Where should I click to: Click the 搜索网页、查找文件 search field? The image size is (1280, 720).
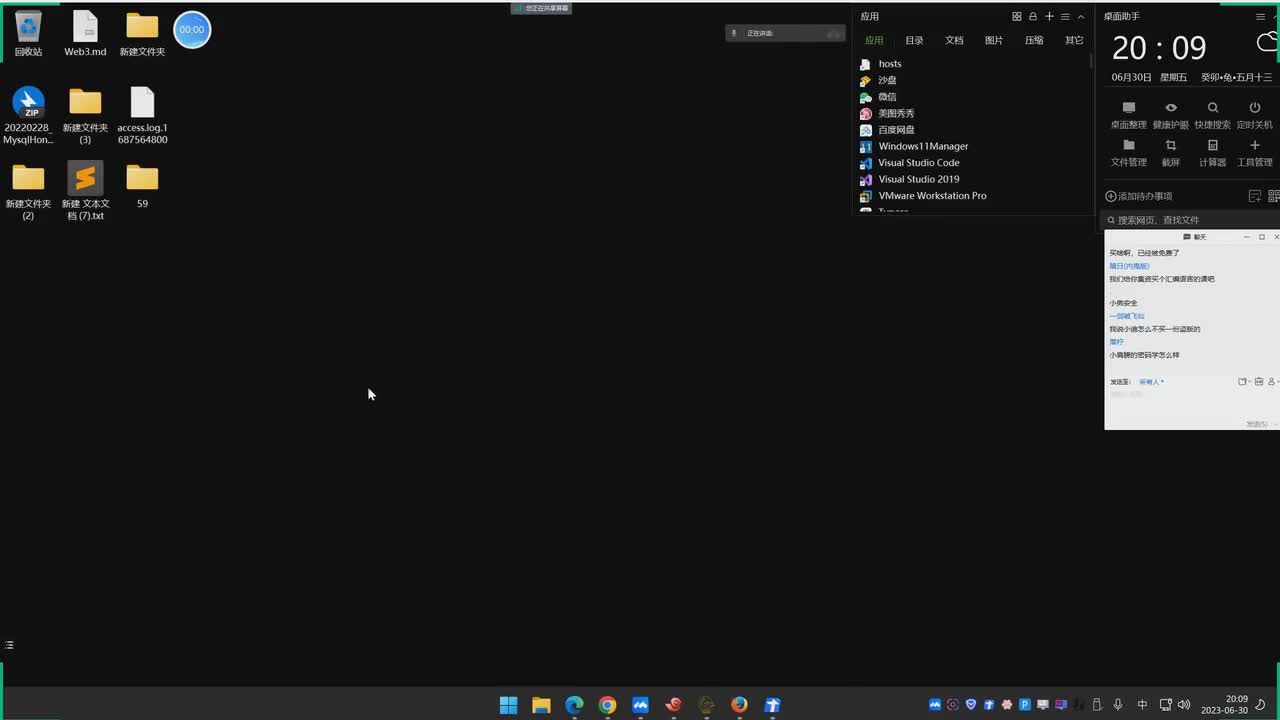pyautogui.click(x=1190, y=220)
